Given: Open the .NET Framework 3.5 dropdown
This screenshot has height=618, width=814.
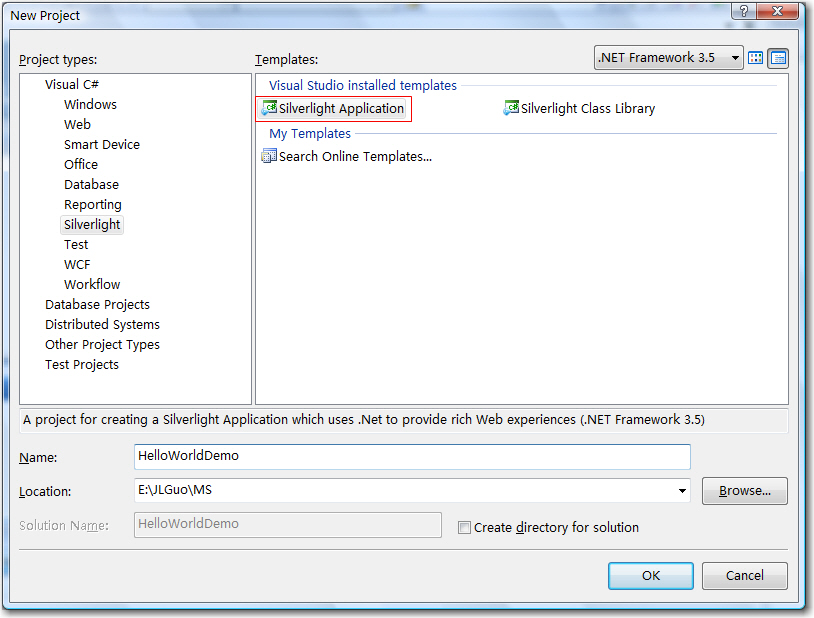Looking at the screenshot, I should [668, 58].
